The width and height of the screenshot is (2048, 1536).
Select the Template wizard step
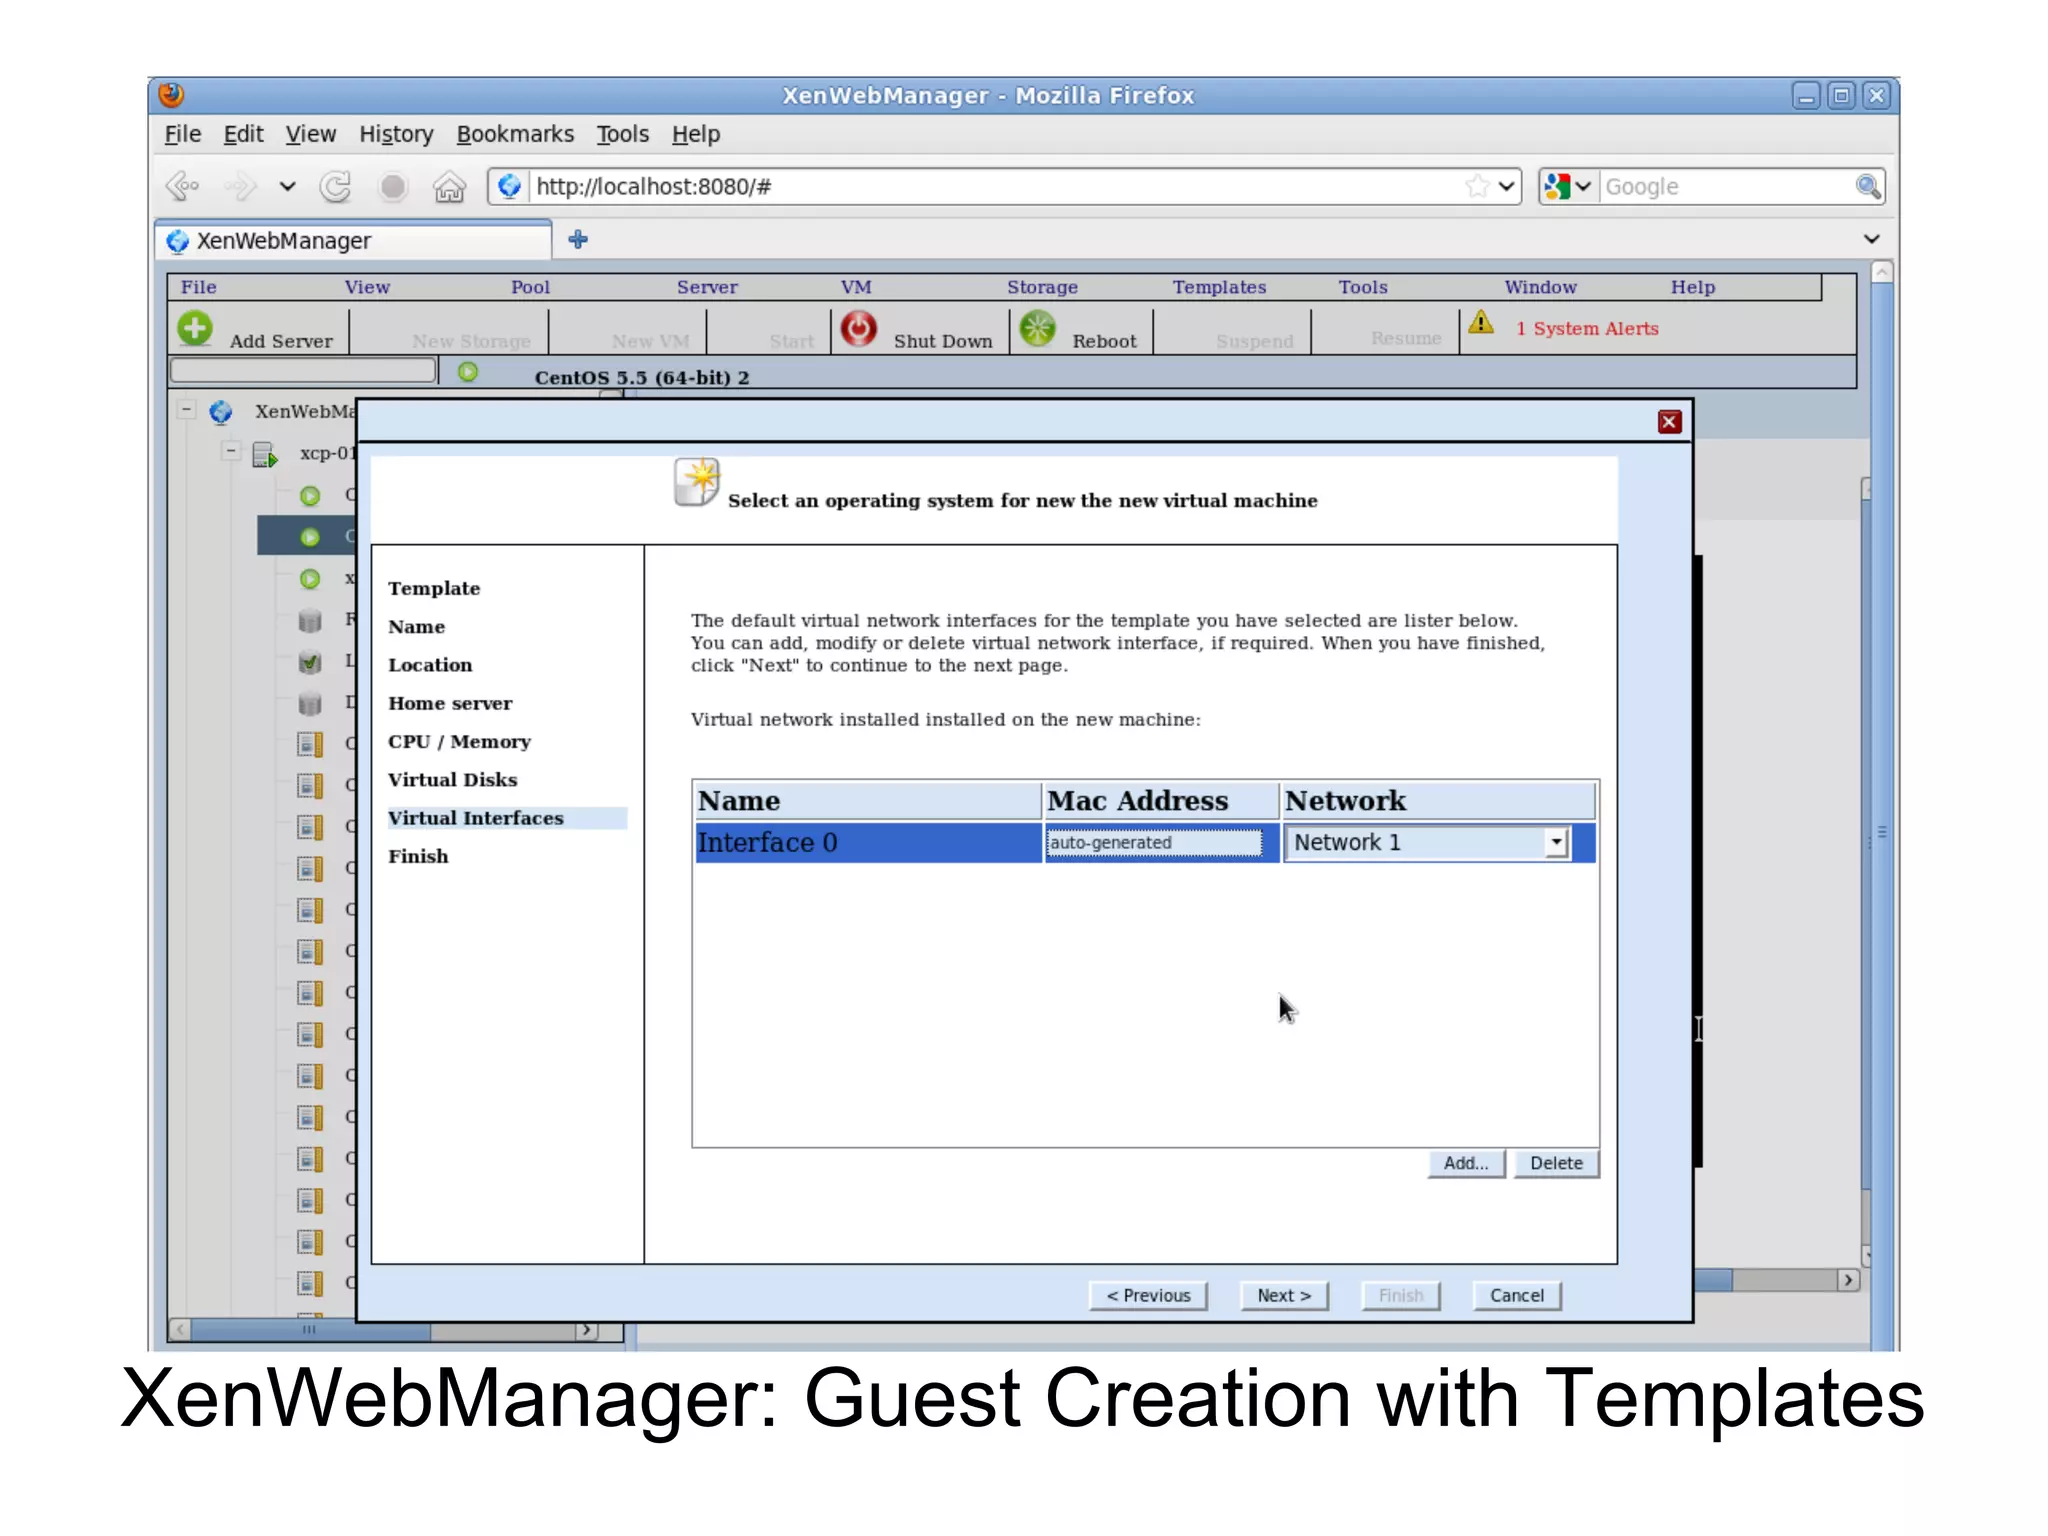(x=434, y=588)
